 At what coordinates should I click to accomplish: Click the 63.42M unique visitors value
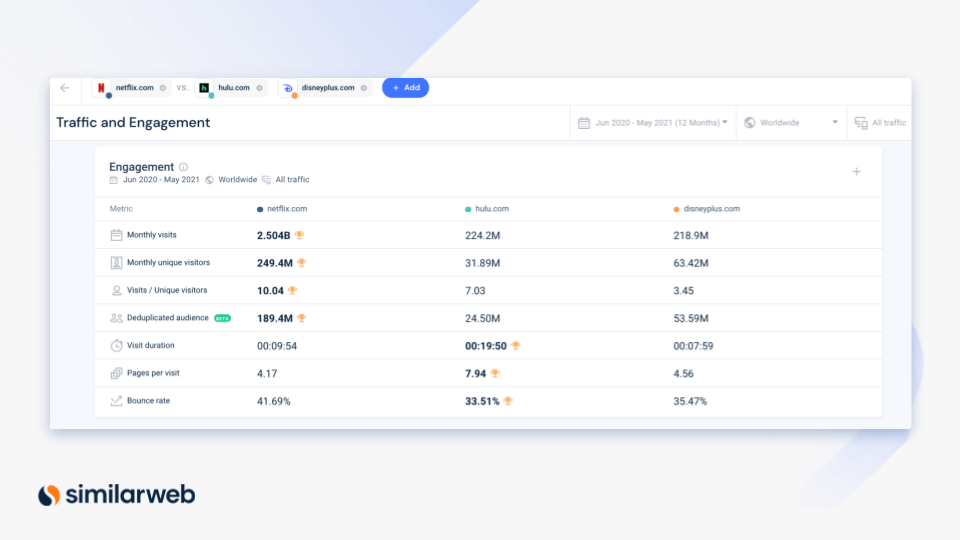click(x=691, y=263)
